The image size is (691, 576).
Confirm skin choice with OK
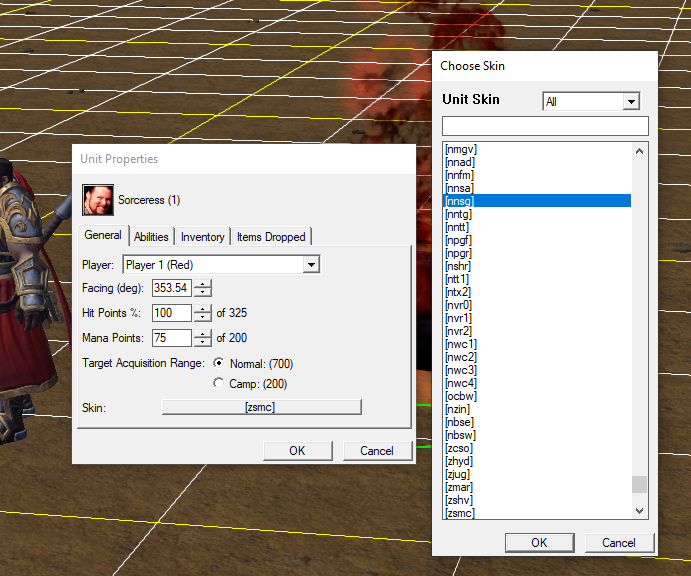(x=539, y=543)
